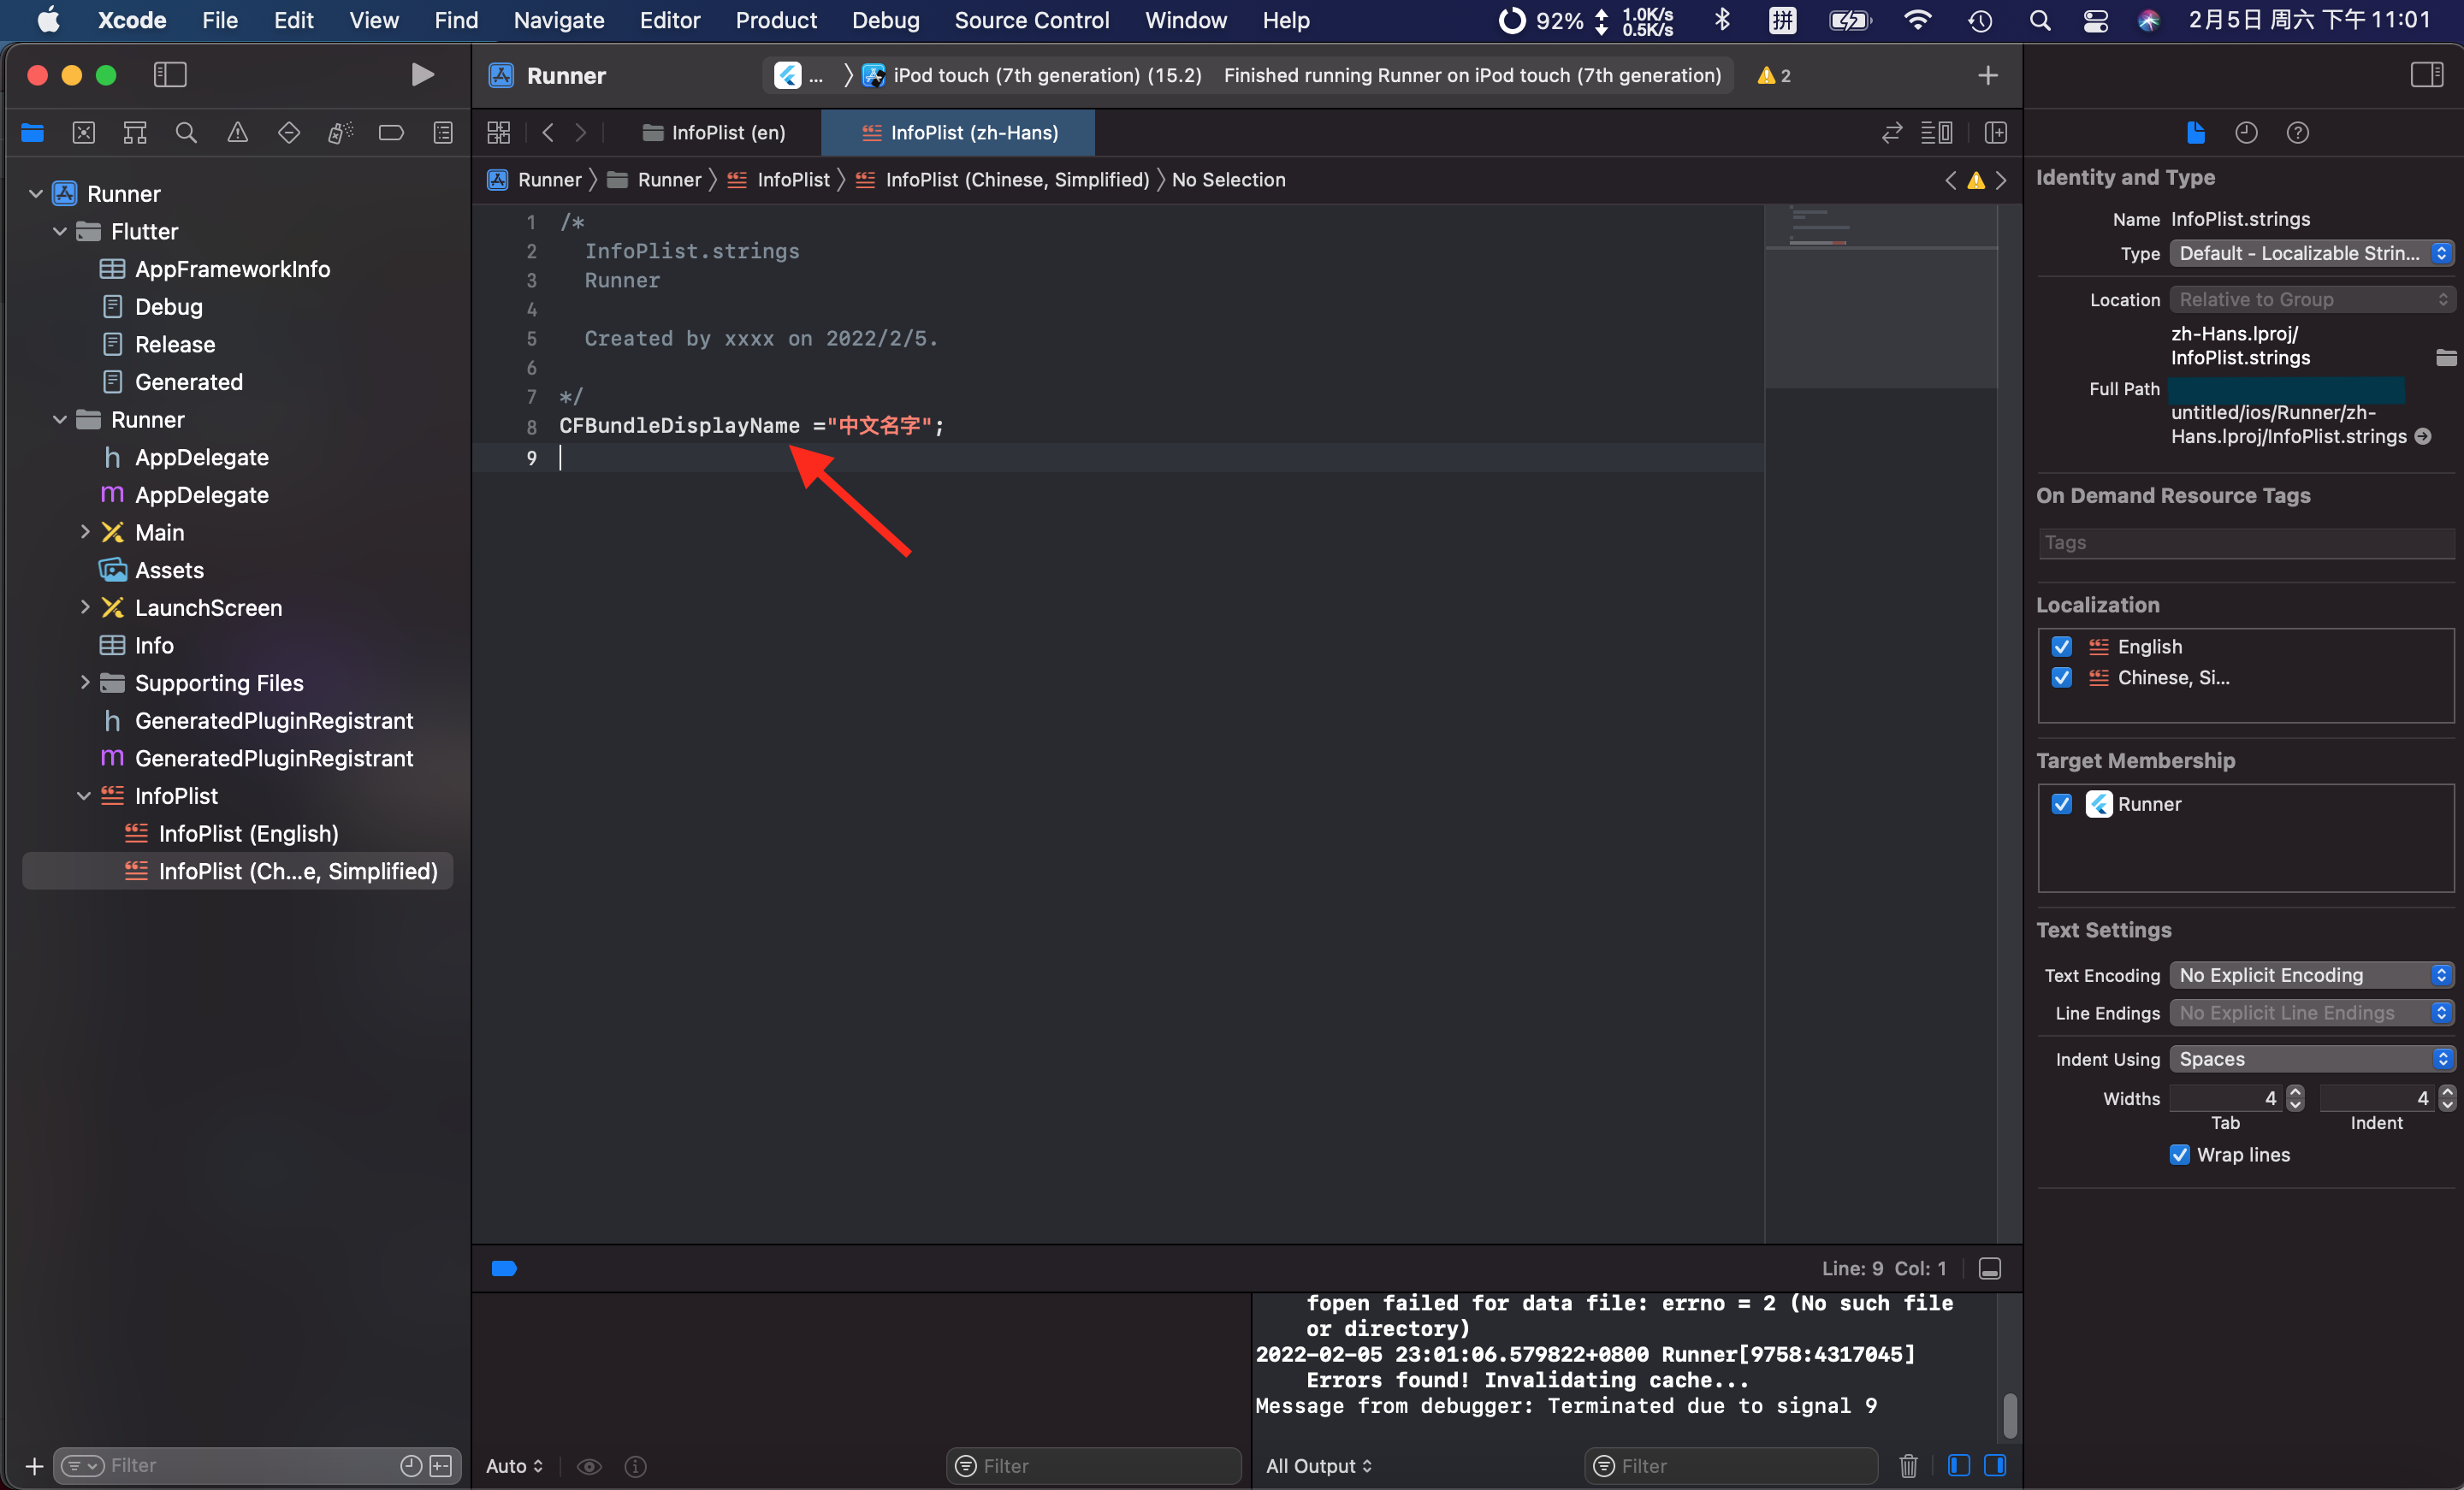Viewport: 2464px width, 1490px height.
Task: Click the navigator Filter field
Action: (257, 1465)
